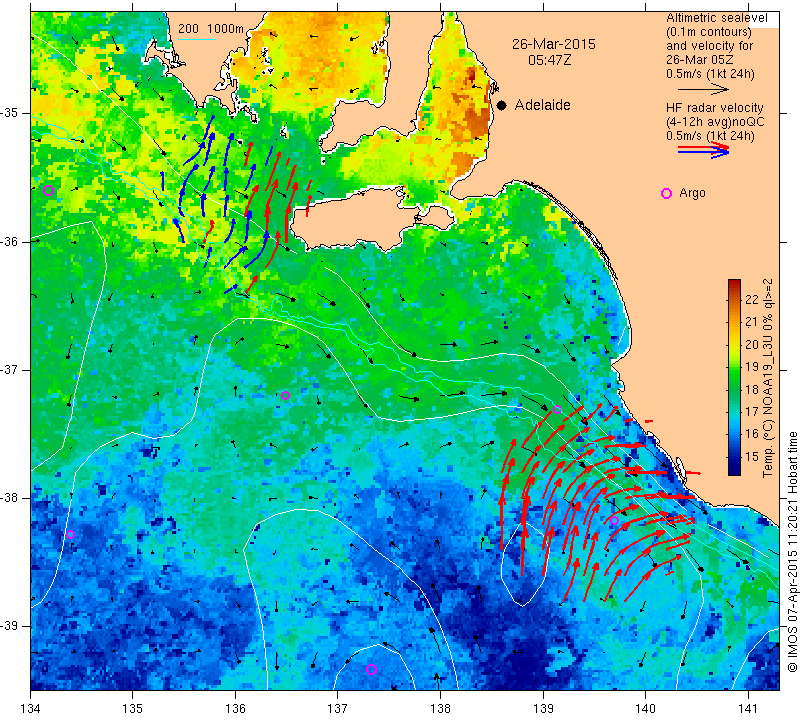Click the magenta Argo legend circle
The width and height of the screenshot is (800, 720).
(x=666, y=193)
